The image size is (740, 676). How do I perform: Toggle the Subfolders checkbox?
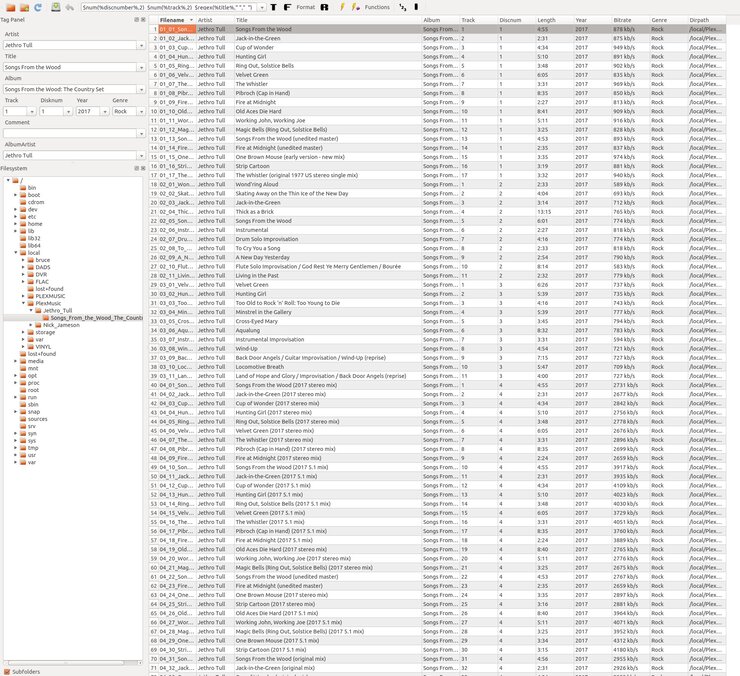[x=7, y=671]
